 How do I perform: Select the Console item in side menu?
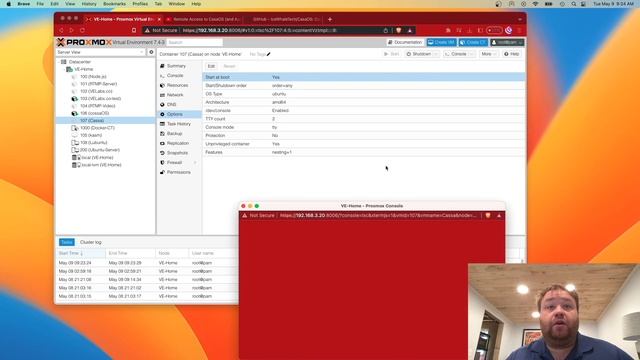[175, 76]
